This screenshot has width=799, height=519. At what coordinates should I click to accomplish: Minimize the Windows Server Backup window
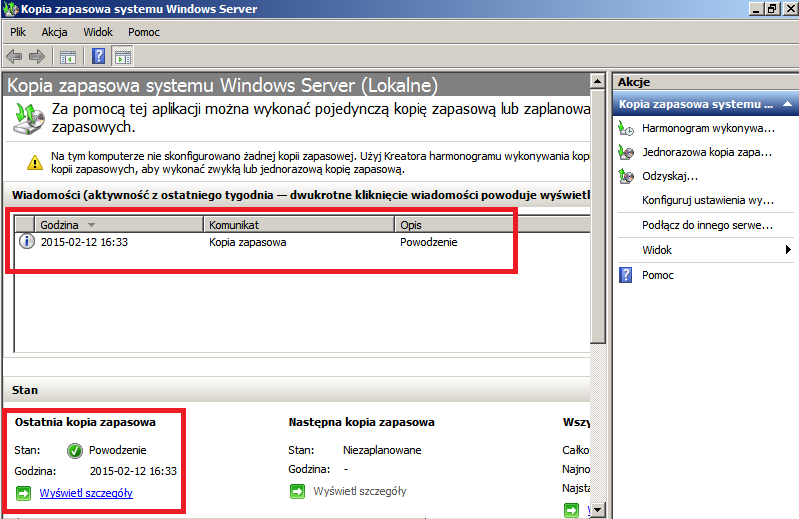(x=756, y=9)
